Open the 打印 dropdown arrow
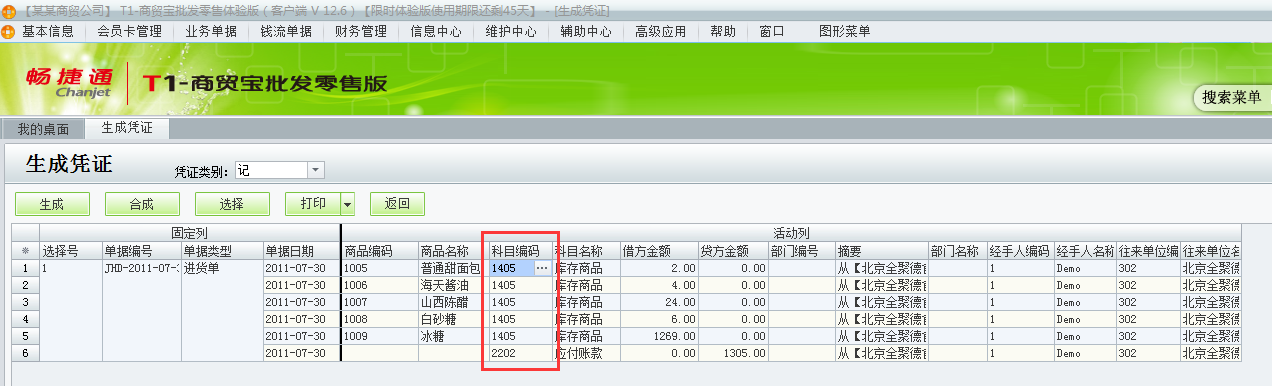Screen dimensions: 1272x386 click(x=348, y=204)
